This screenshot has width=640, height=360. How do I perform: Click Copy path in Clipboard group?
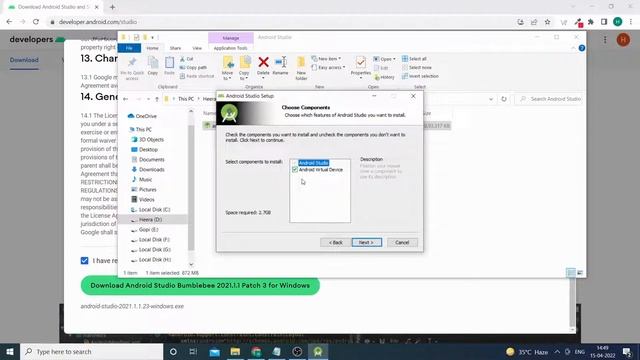coord(193,68)
